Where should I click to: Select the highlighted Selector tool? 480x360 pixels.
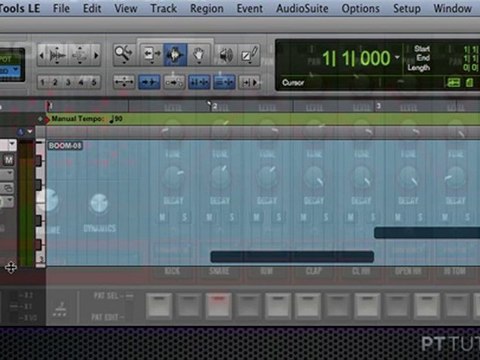175,54
